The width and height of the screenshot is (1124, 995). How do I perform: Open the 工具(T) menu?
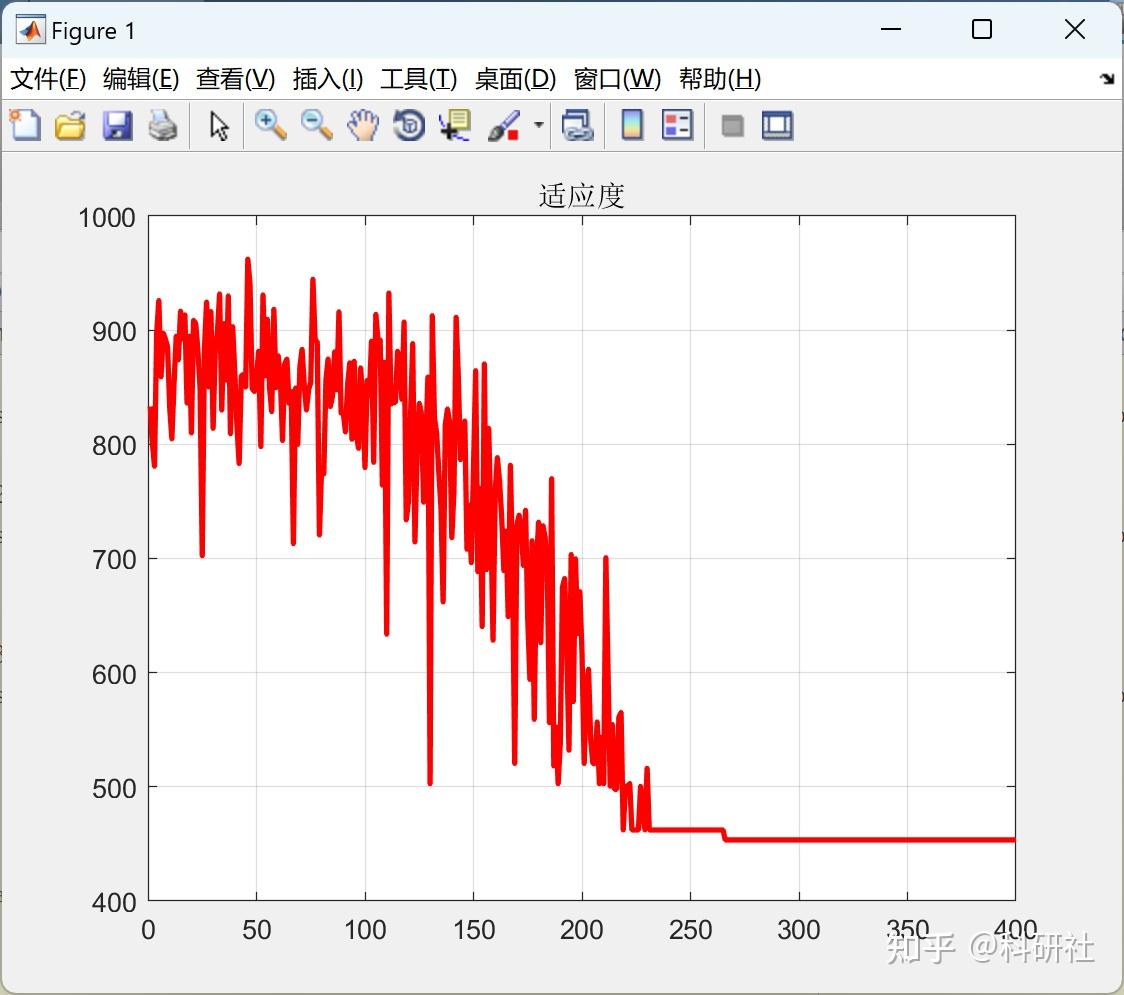(418, 79)
